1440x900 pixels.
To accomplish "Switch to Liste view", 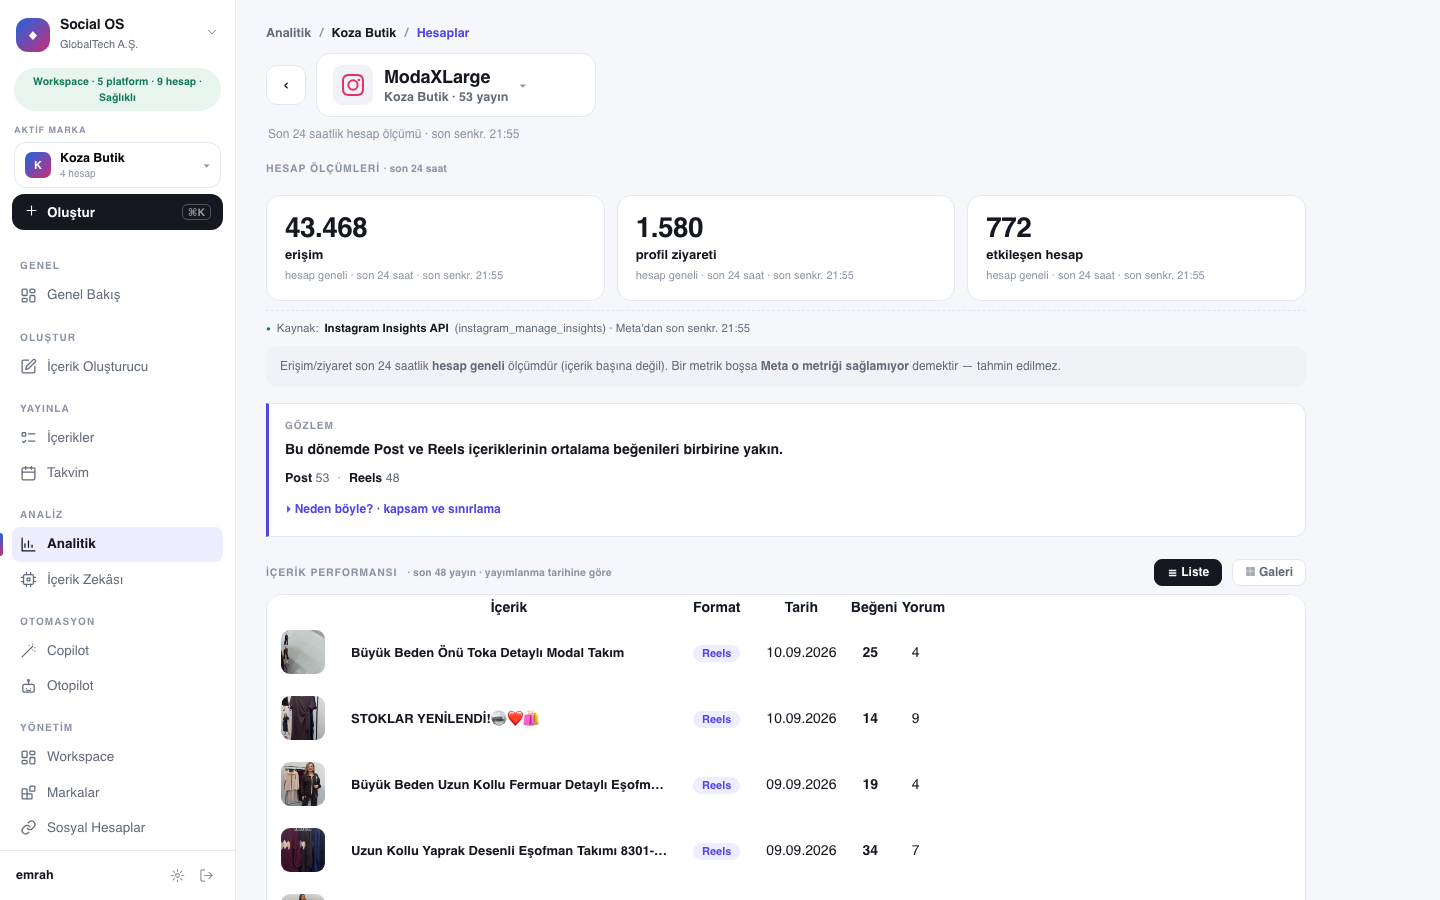I will pyautogui.click(x=1188, y=572).
